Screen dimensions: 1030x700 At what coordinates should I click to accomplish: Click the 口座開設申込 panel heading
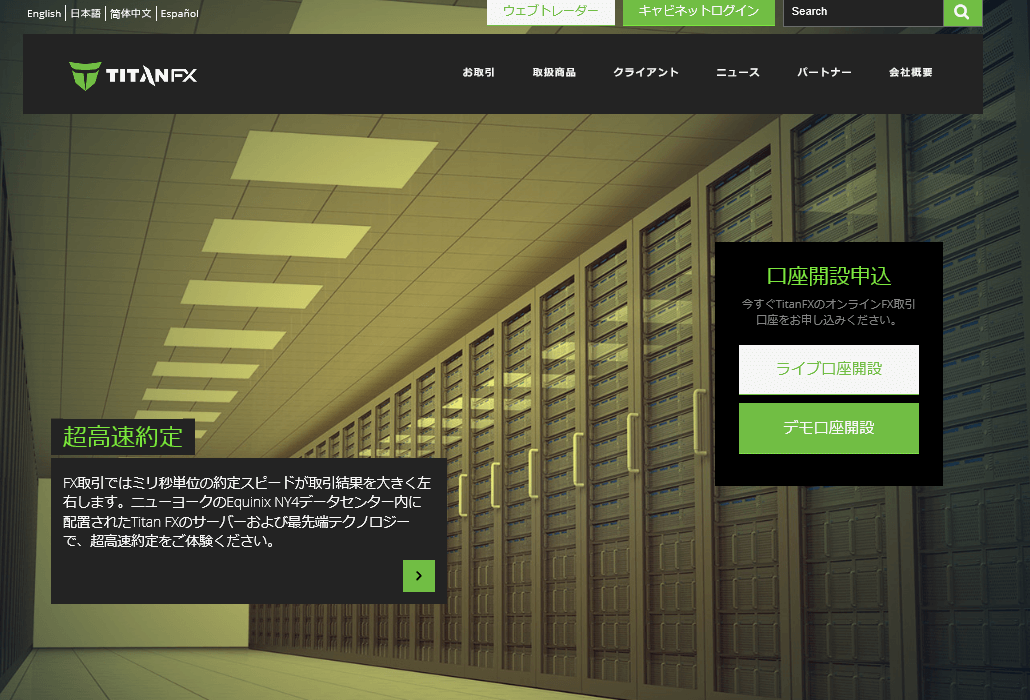828,276
